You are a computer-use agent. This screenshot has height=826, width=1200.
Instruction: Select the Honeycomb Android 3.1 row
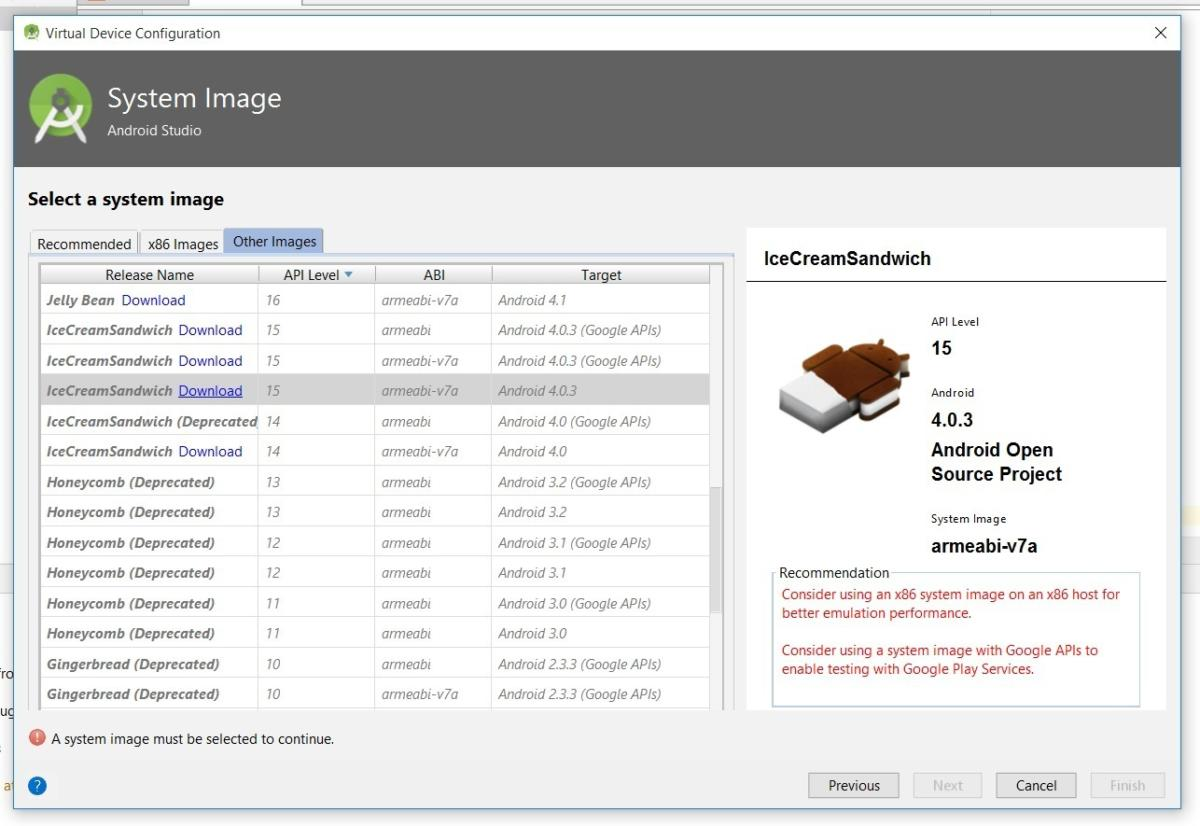point(375,573)
